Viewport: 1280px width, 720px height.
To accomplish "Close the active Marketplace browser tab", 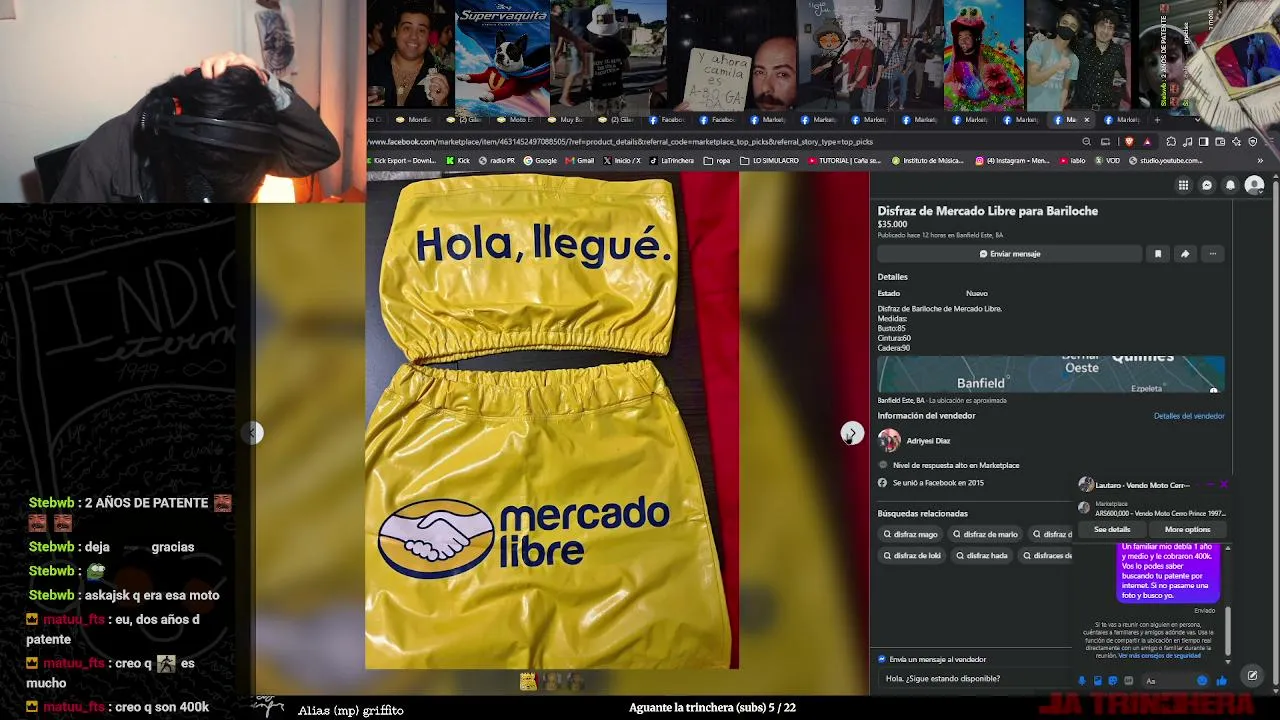I will 1087,120.
